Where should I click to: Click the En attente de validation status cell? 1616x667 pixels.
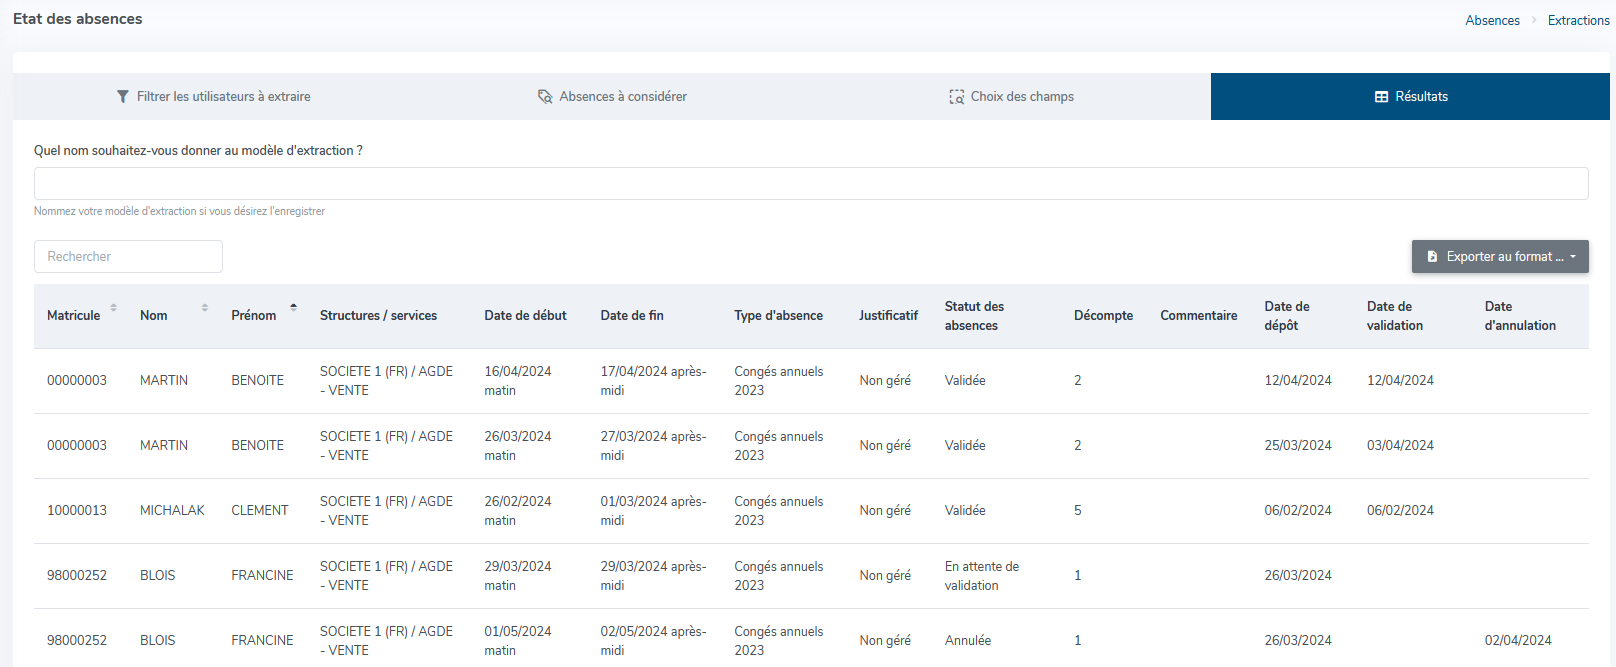click(981, 576)
